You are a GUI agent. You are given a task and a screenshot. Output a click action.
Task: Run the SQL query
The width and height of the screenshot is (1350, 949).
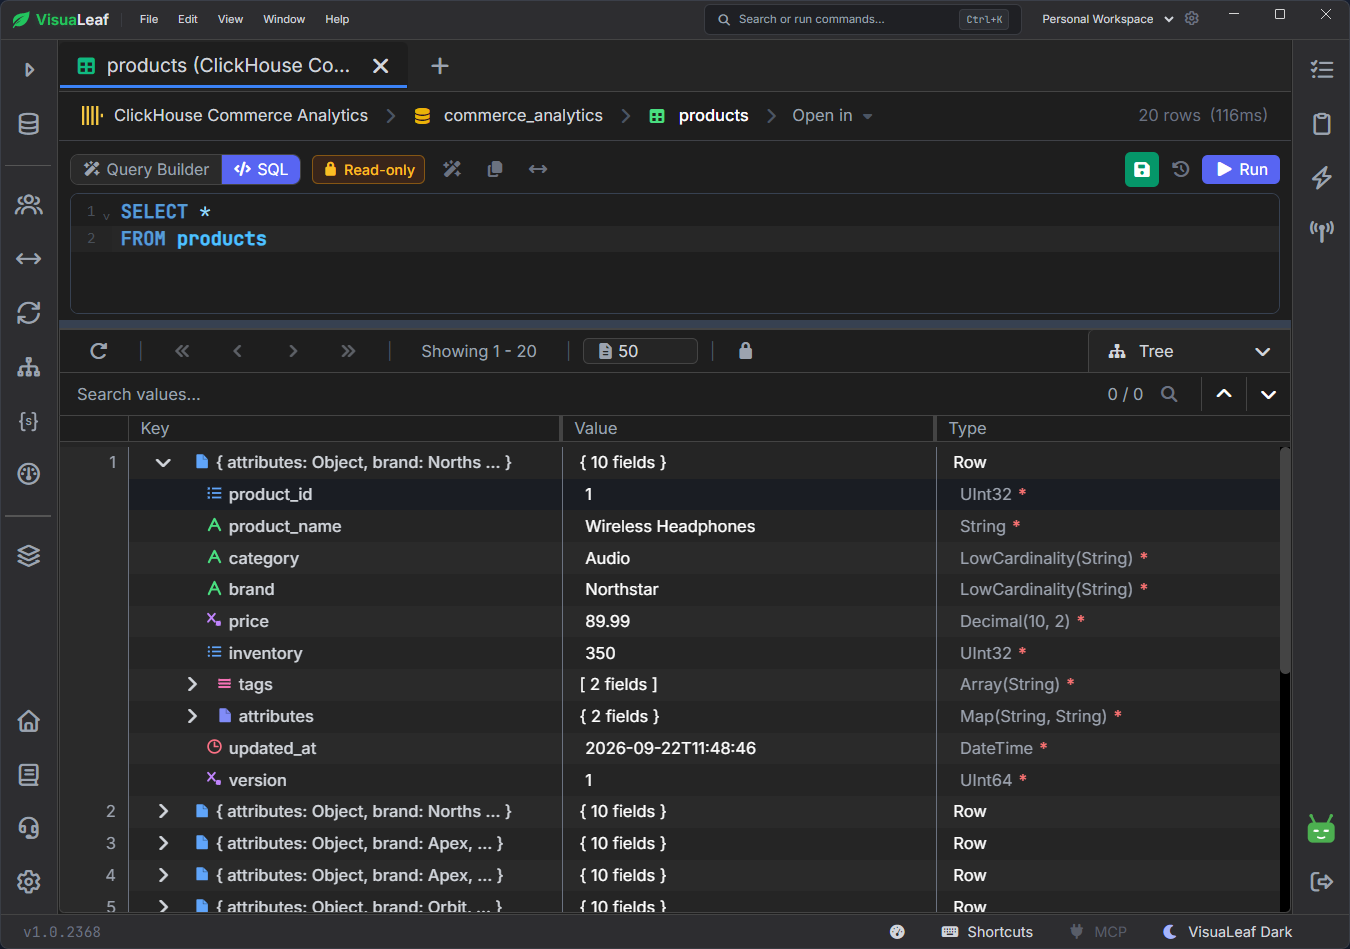pyautogui.click(x=1241, y=169)
